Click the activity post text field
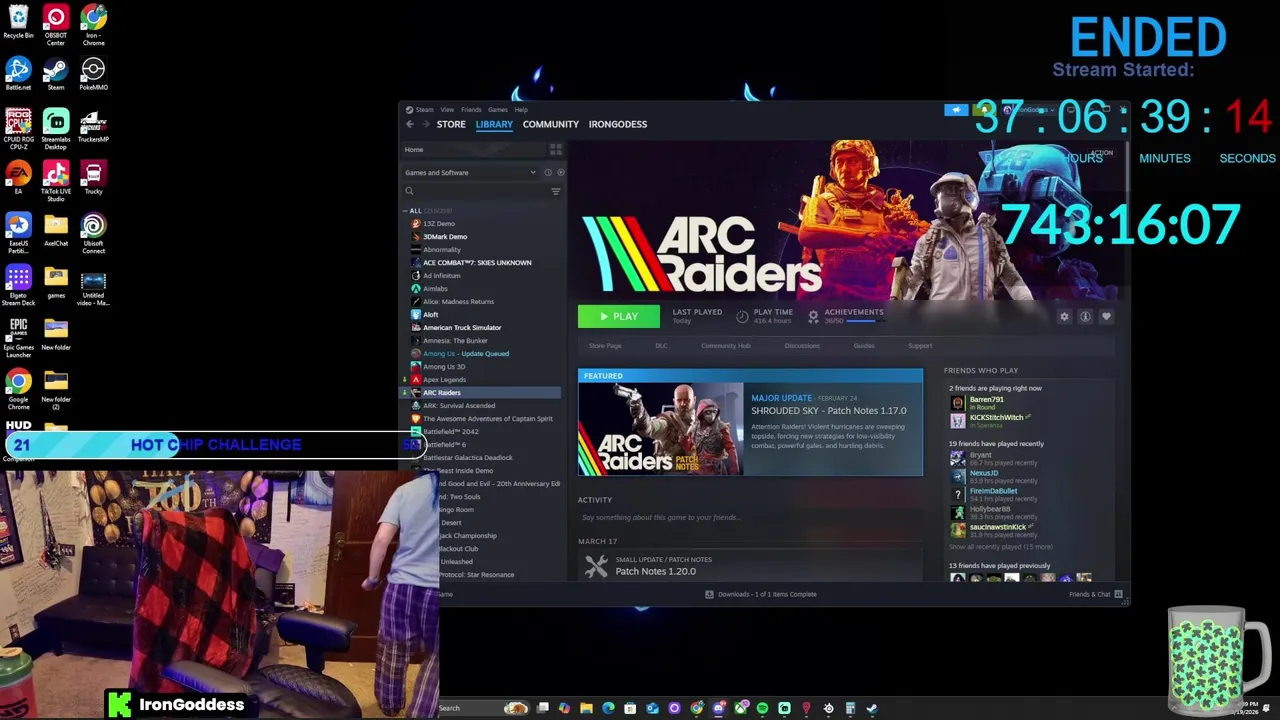The height and width of the screenshot is (720, 1280). tap(750, 517)
